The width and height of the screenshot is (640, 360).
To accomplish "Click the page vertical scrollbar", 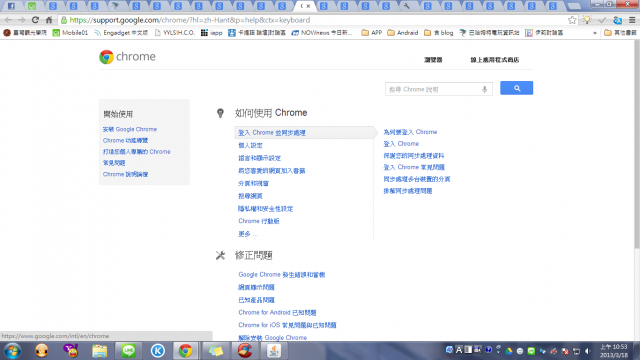I will [637, 145].
